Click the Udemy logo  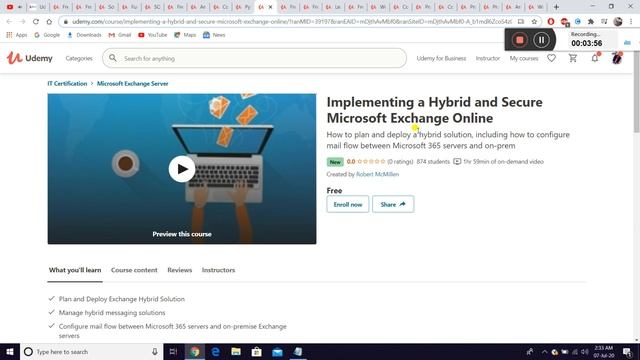pyautogui.click(x=29, y=58)
